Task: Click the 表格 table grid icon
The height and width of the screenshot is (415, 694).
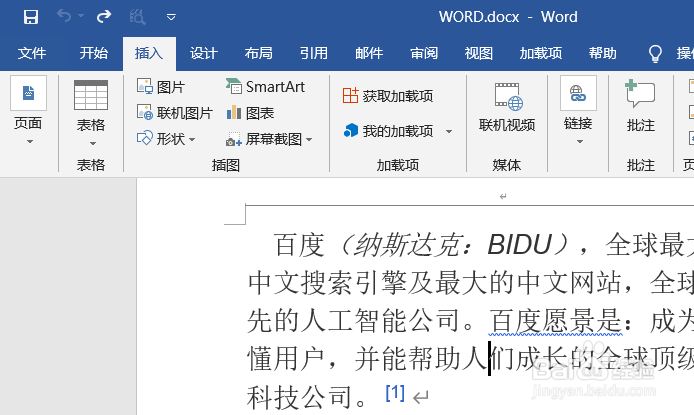Action: pyautogui.click(x=91, y=95)
